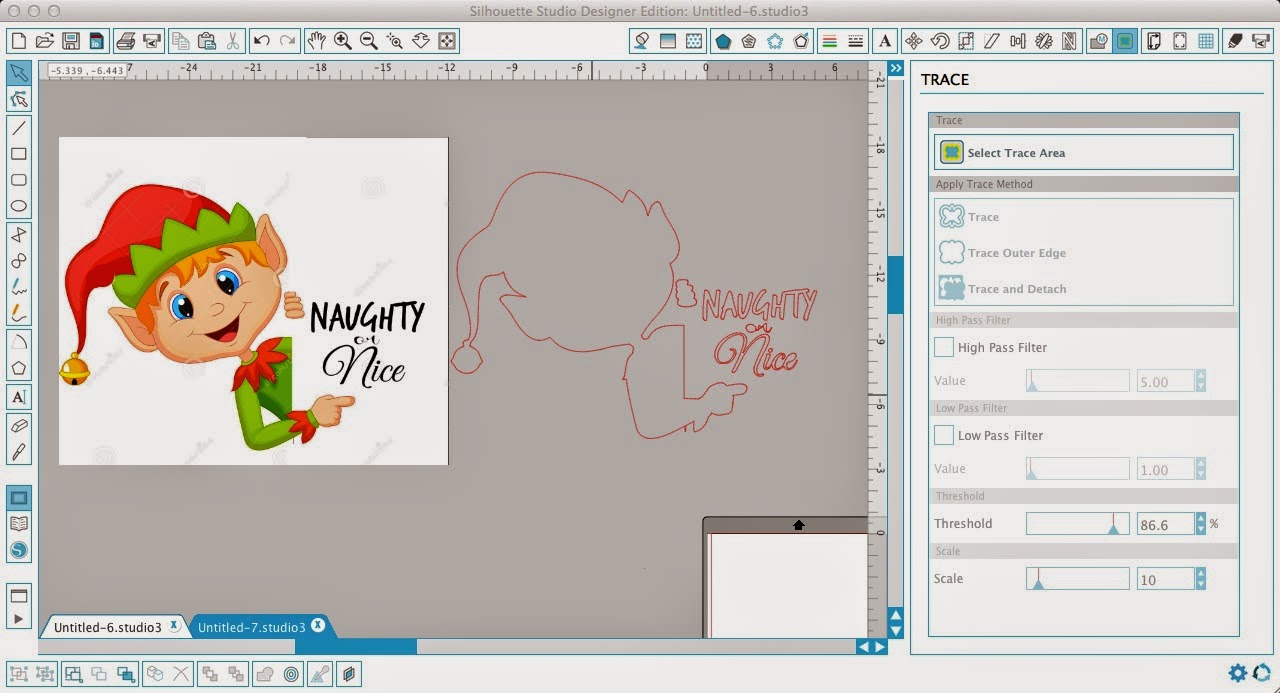The height and width of the screenshot is (693, 1280).
Task: Open the Replicate panel icon
Action: (1044, 41)
